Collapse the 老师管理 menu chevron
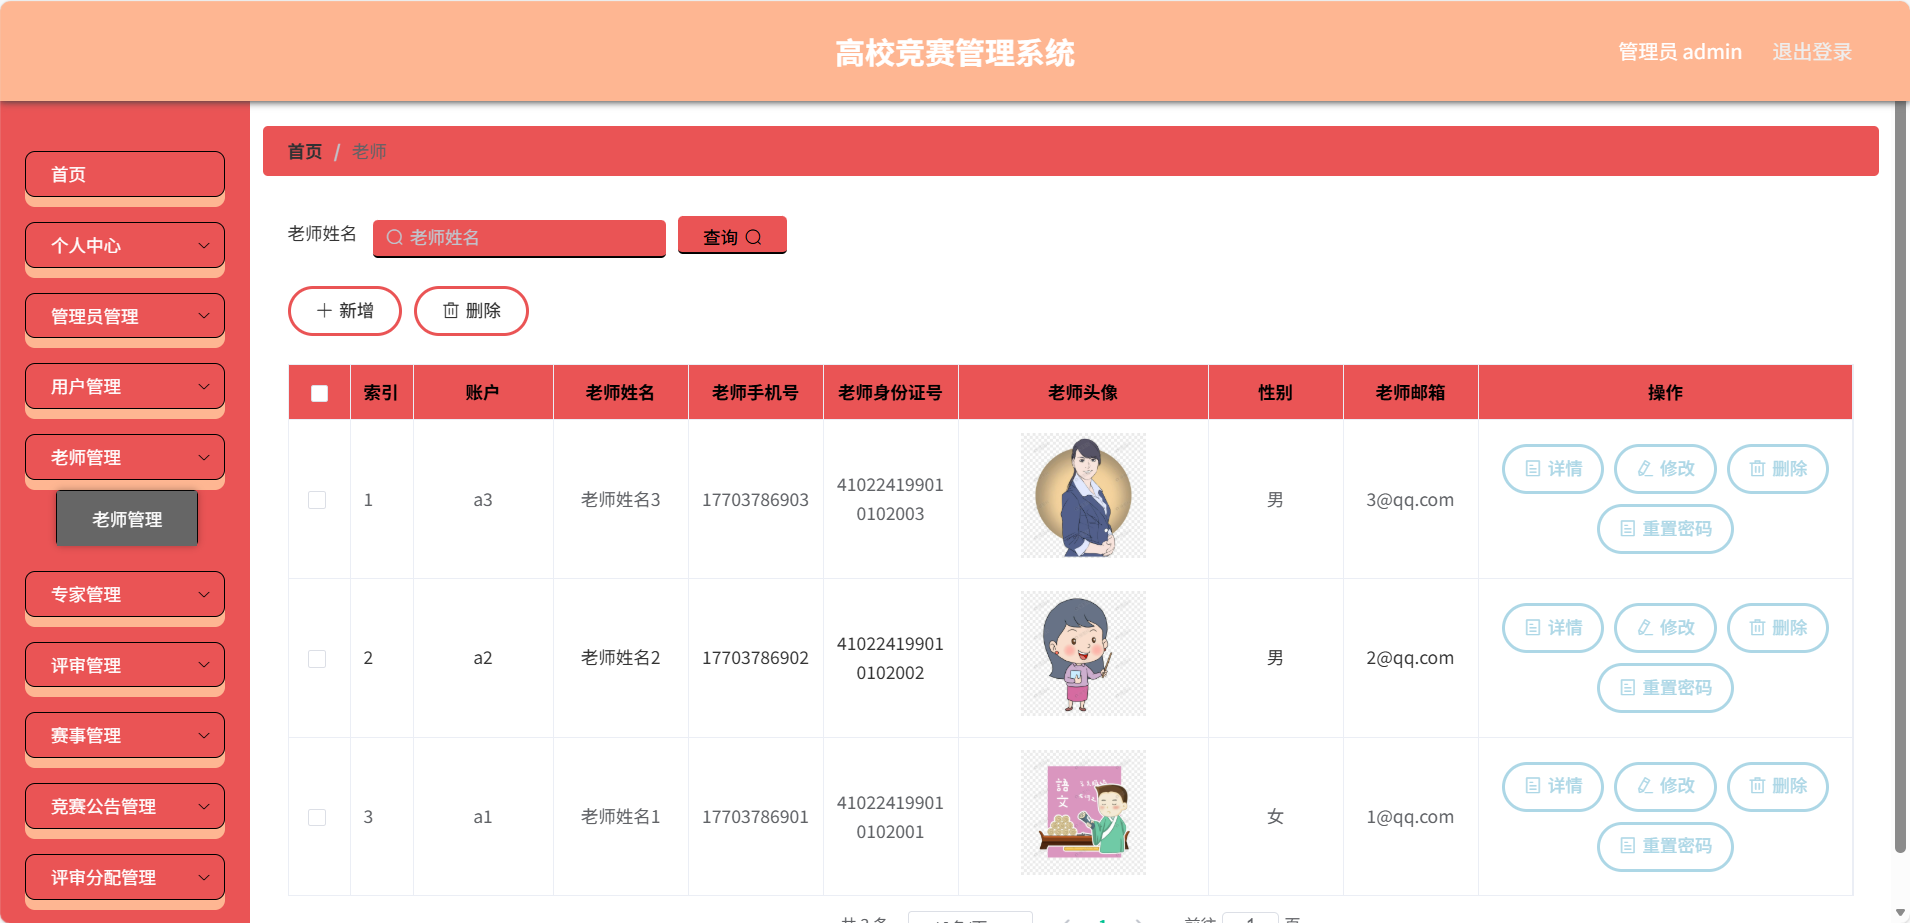Screen dimensions: 1910x923 pos(204,457)
